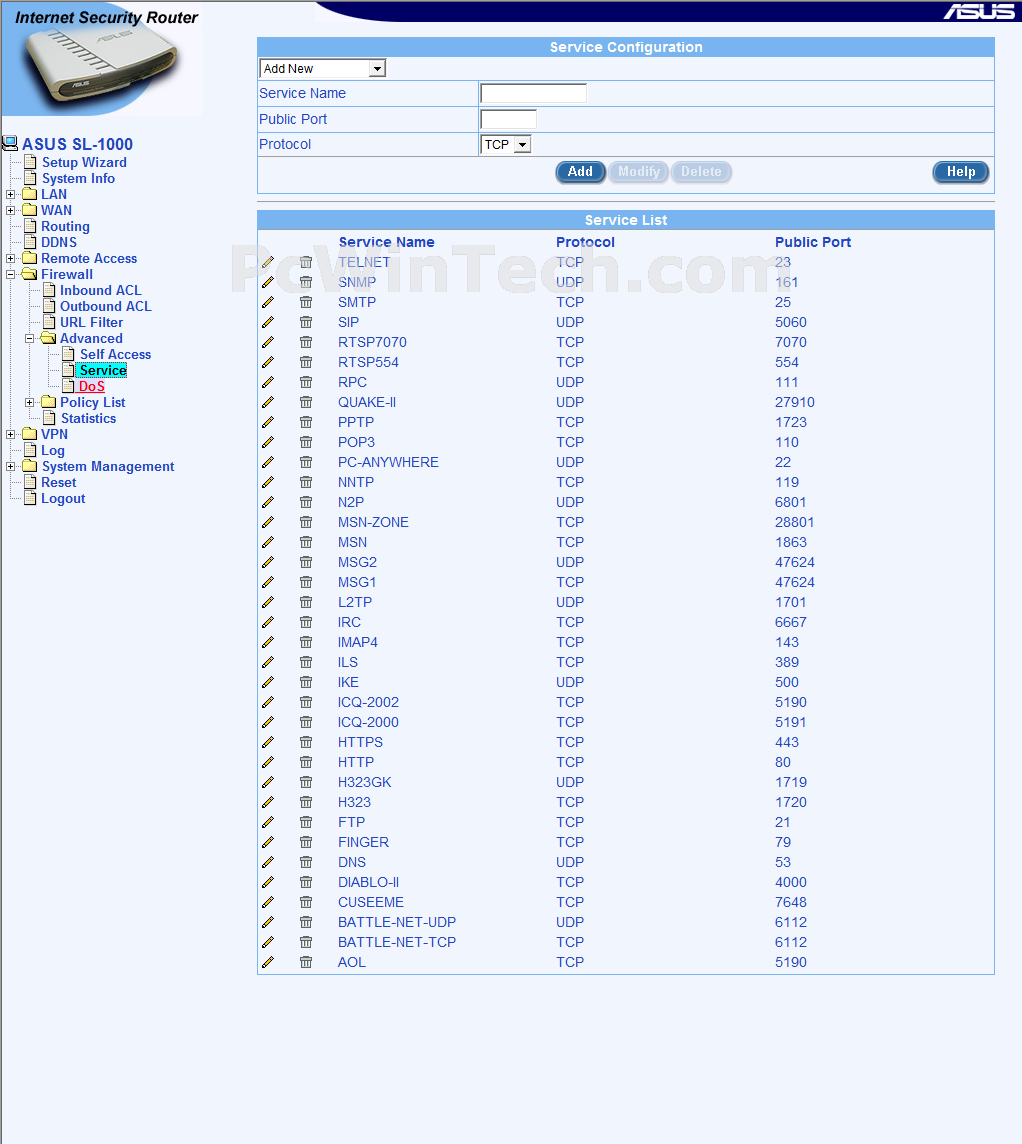Click trash icon beside RTSP554

pyautogui.click(x=306, y=362)
